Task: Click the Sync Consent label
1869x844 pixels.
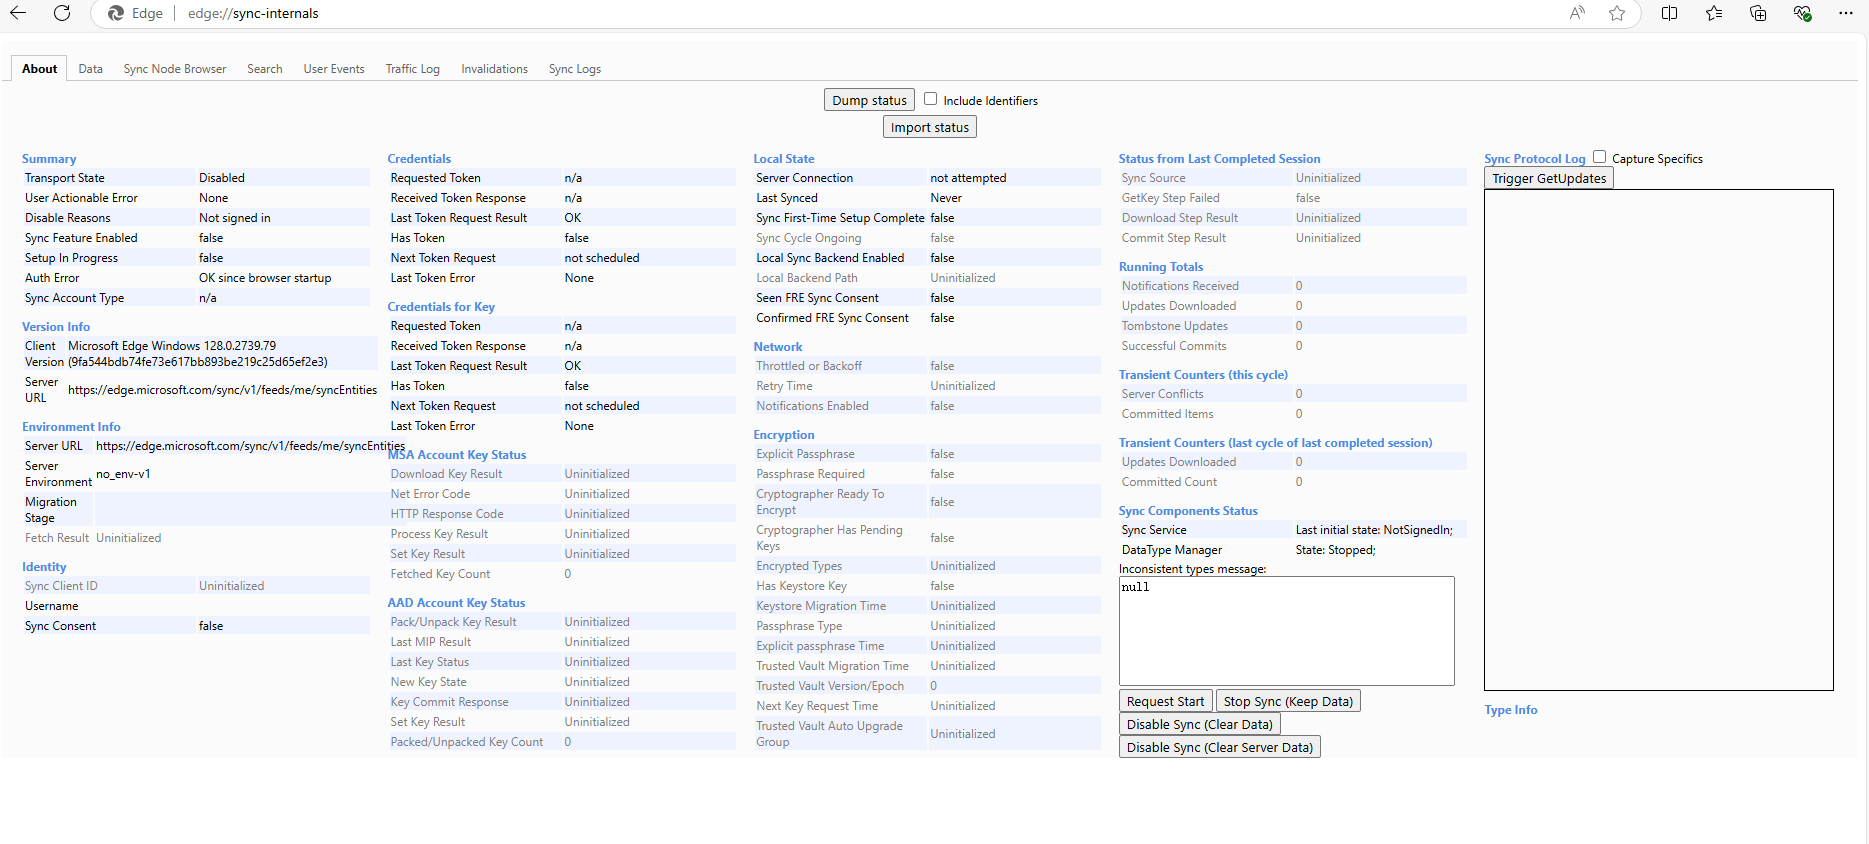Action: pyautogui.click(x=61, y=626)
